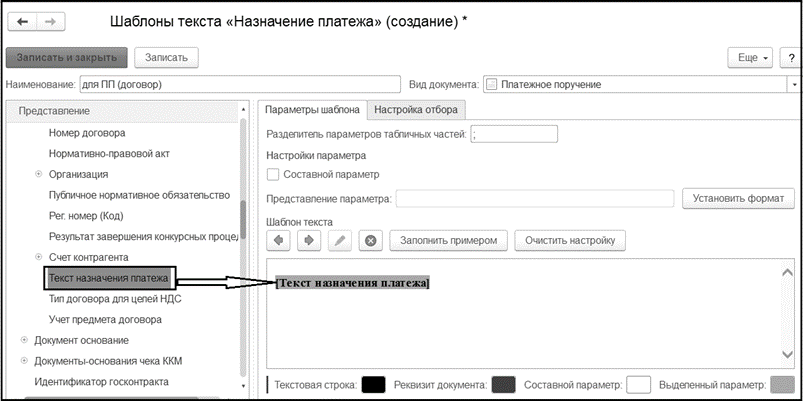Switch to the Настройка отбора tab
Screen dimensions: 803x401
click(416, 110)
